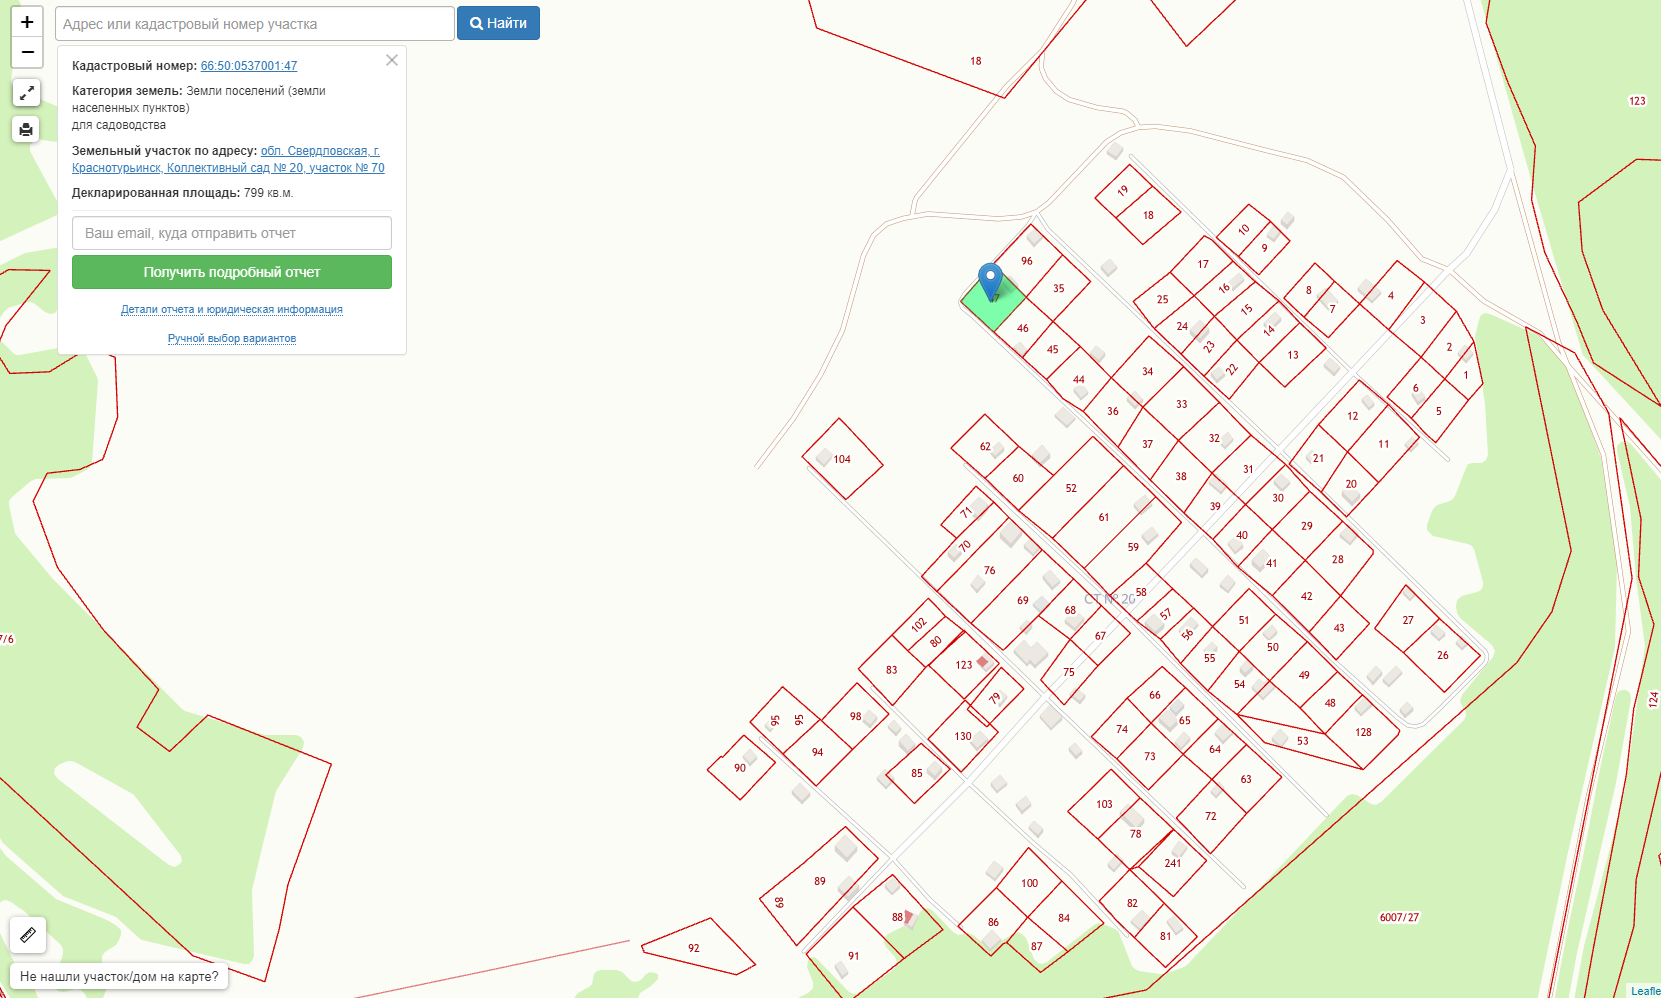Open Ручной выбор вариантов link
The width and height of the screenshot is (1661, 998).
pos(232,338)
